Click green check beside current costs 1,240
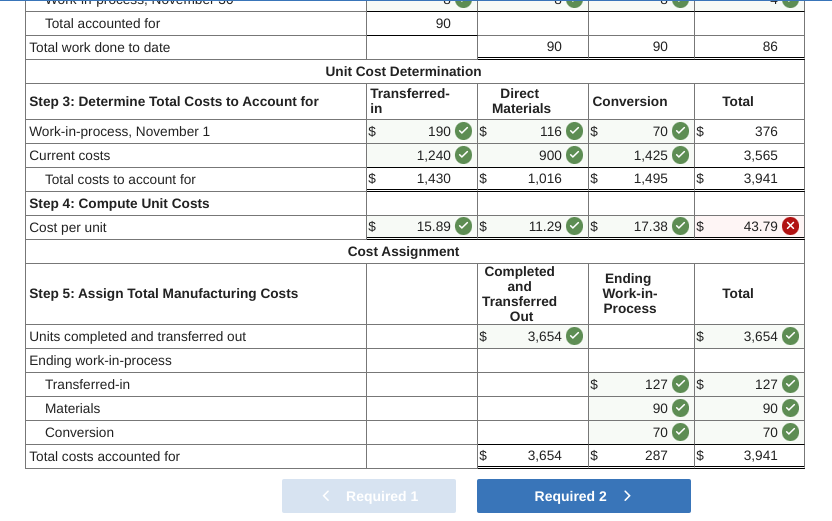832x521 pixels. [x=464, y=155]
